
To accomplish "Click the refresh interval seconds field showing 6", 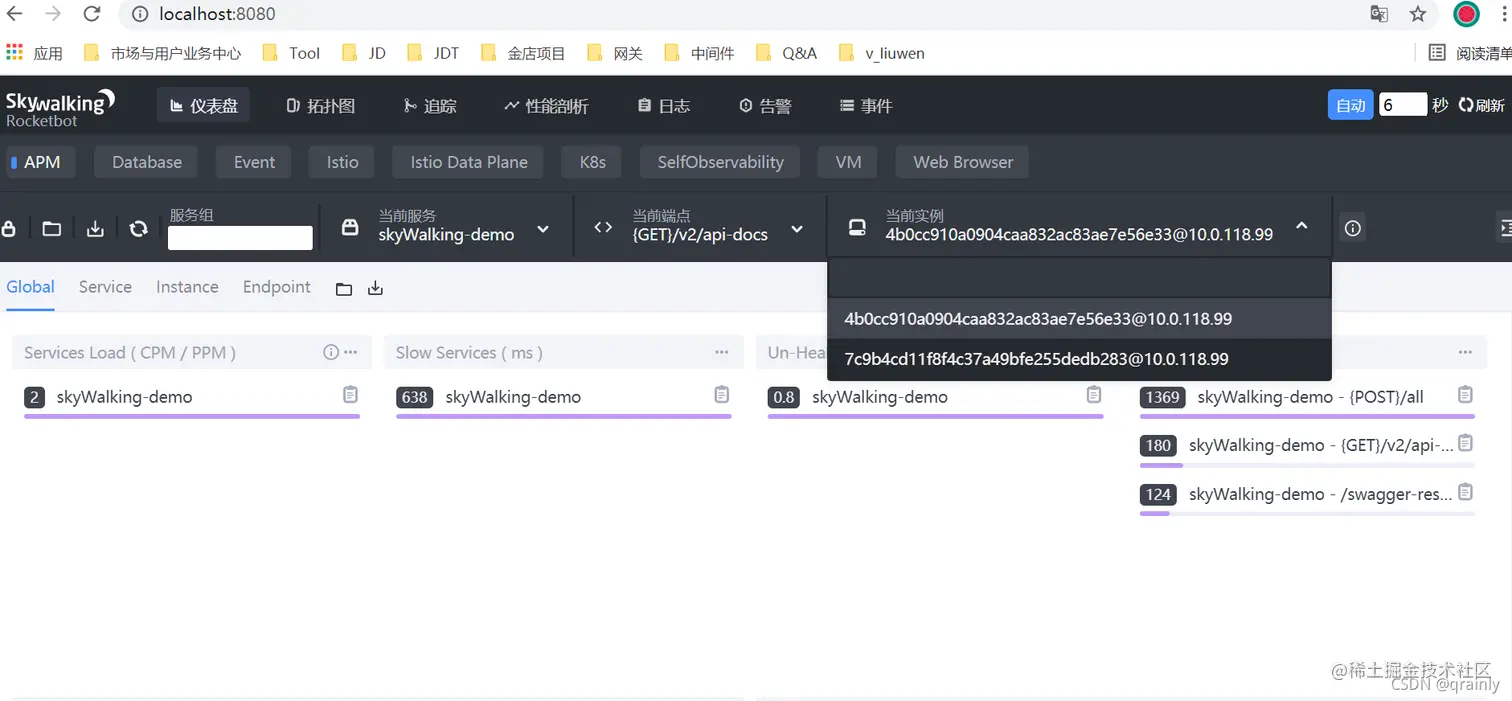I will 1403,104.
